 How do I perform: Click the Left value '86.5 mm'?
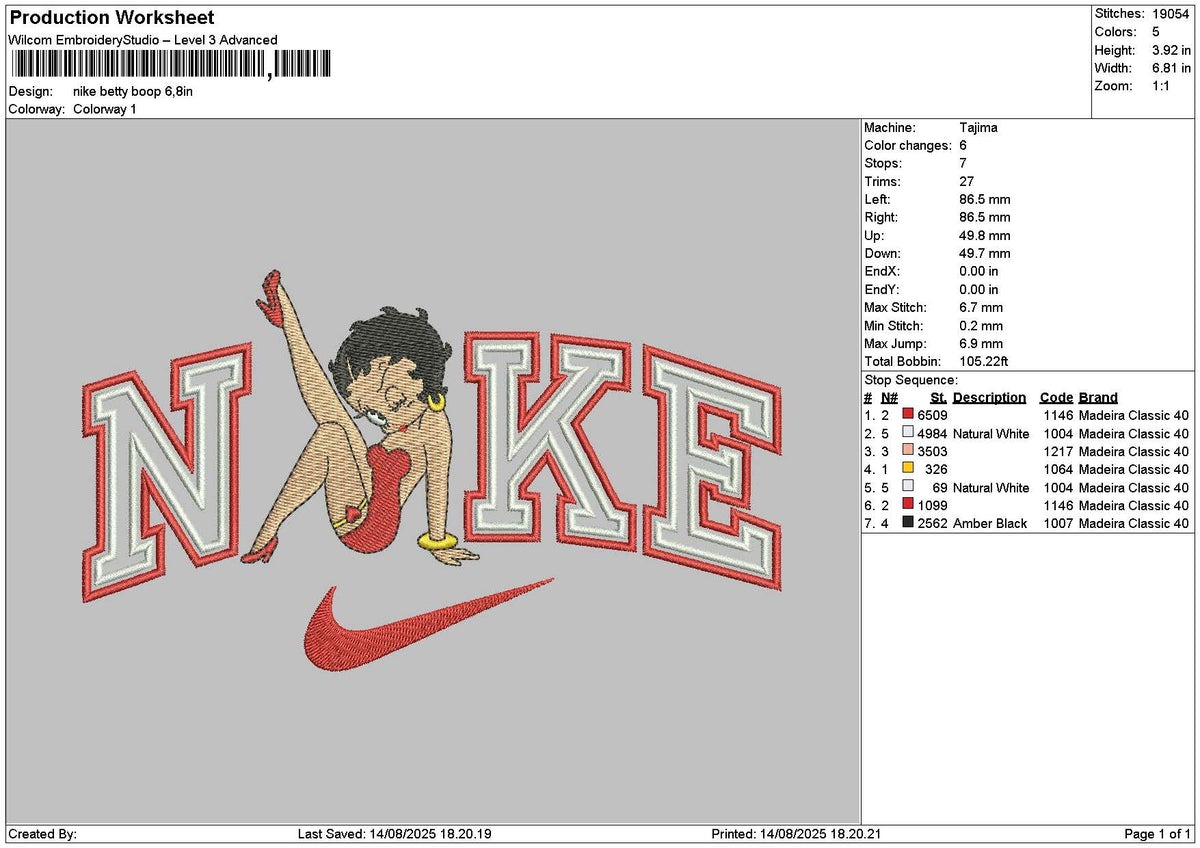click(x=985, y=199)
